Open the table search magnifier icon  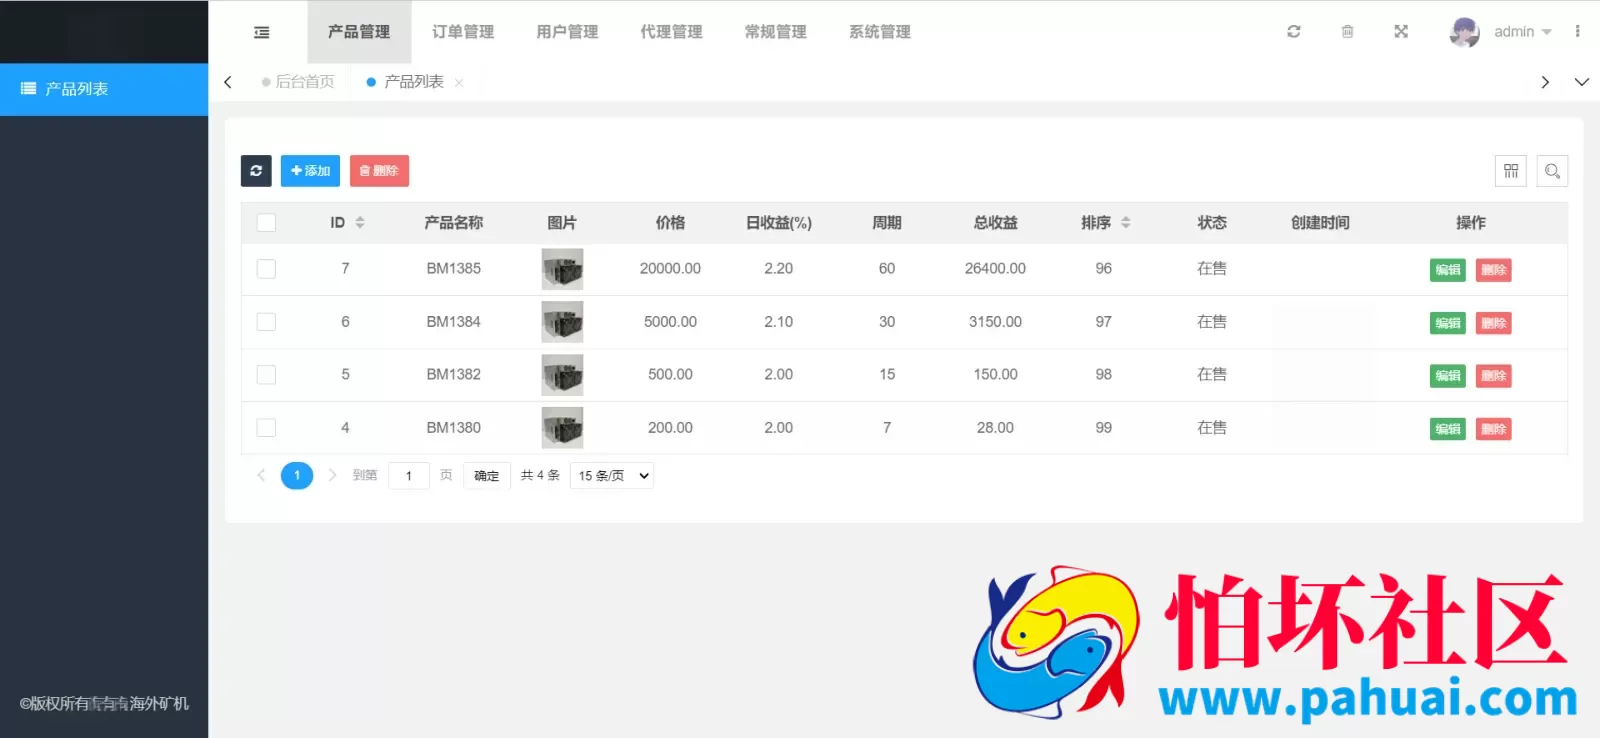pyautogui.click(x=1552, y=171)
